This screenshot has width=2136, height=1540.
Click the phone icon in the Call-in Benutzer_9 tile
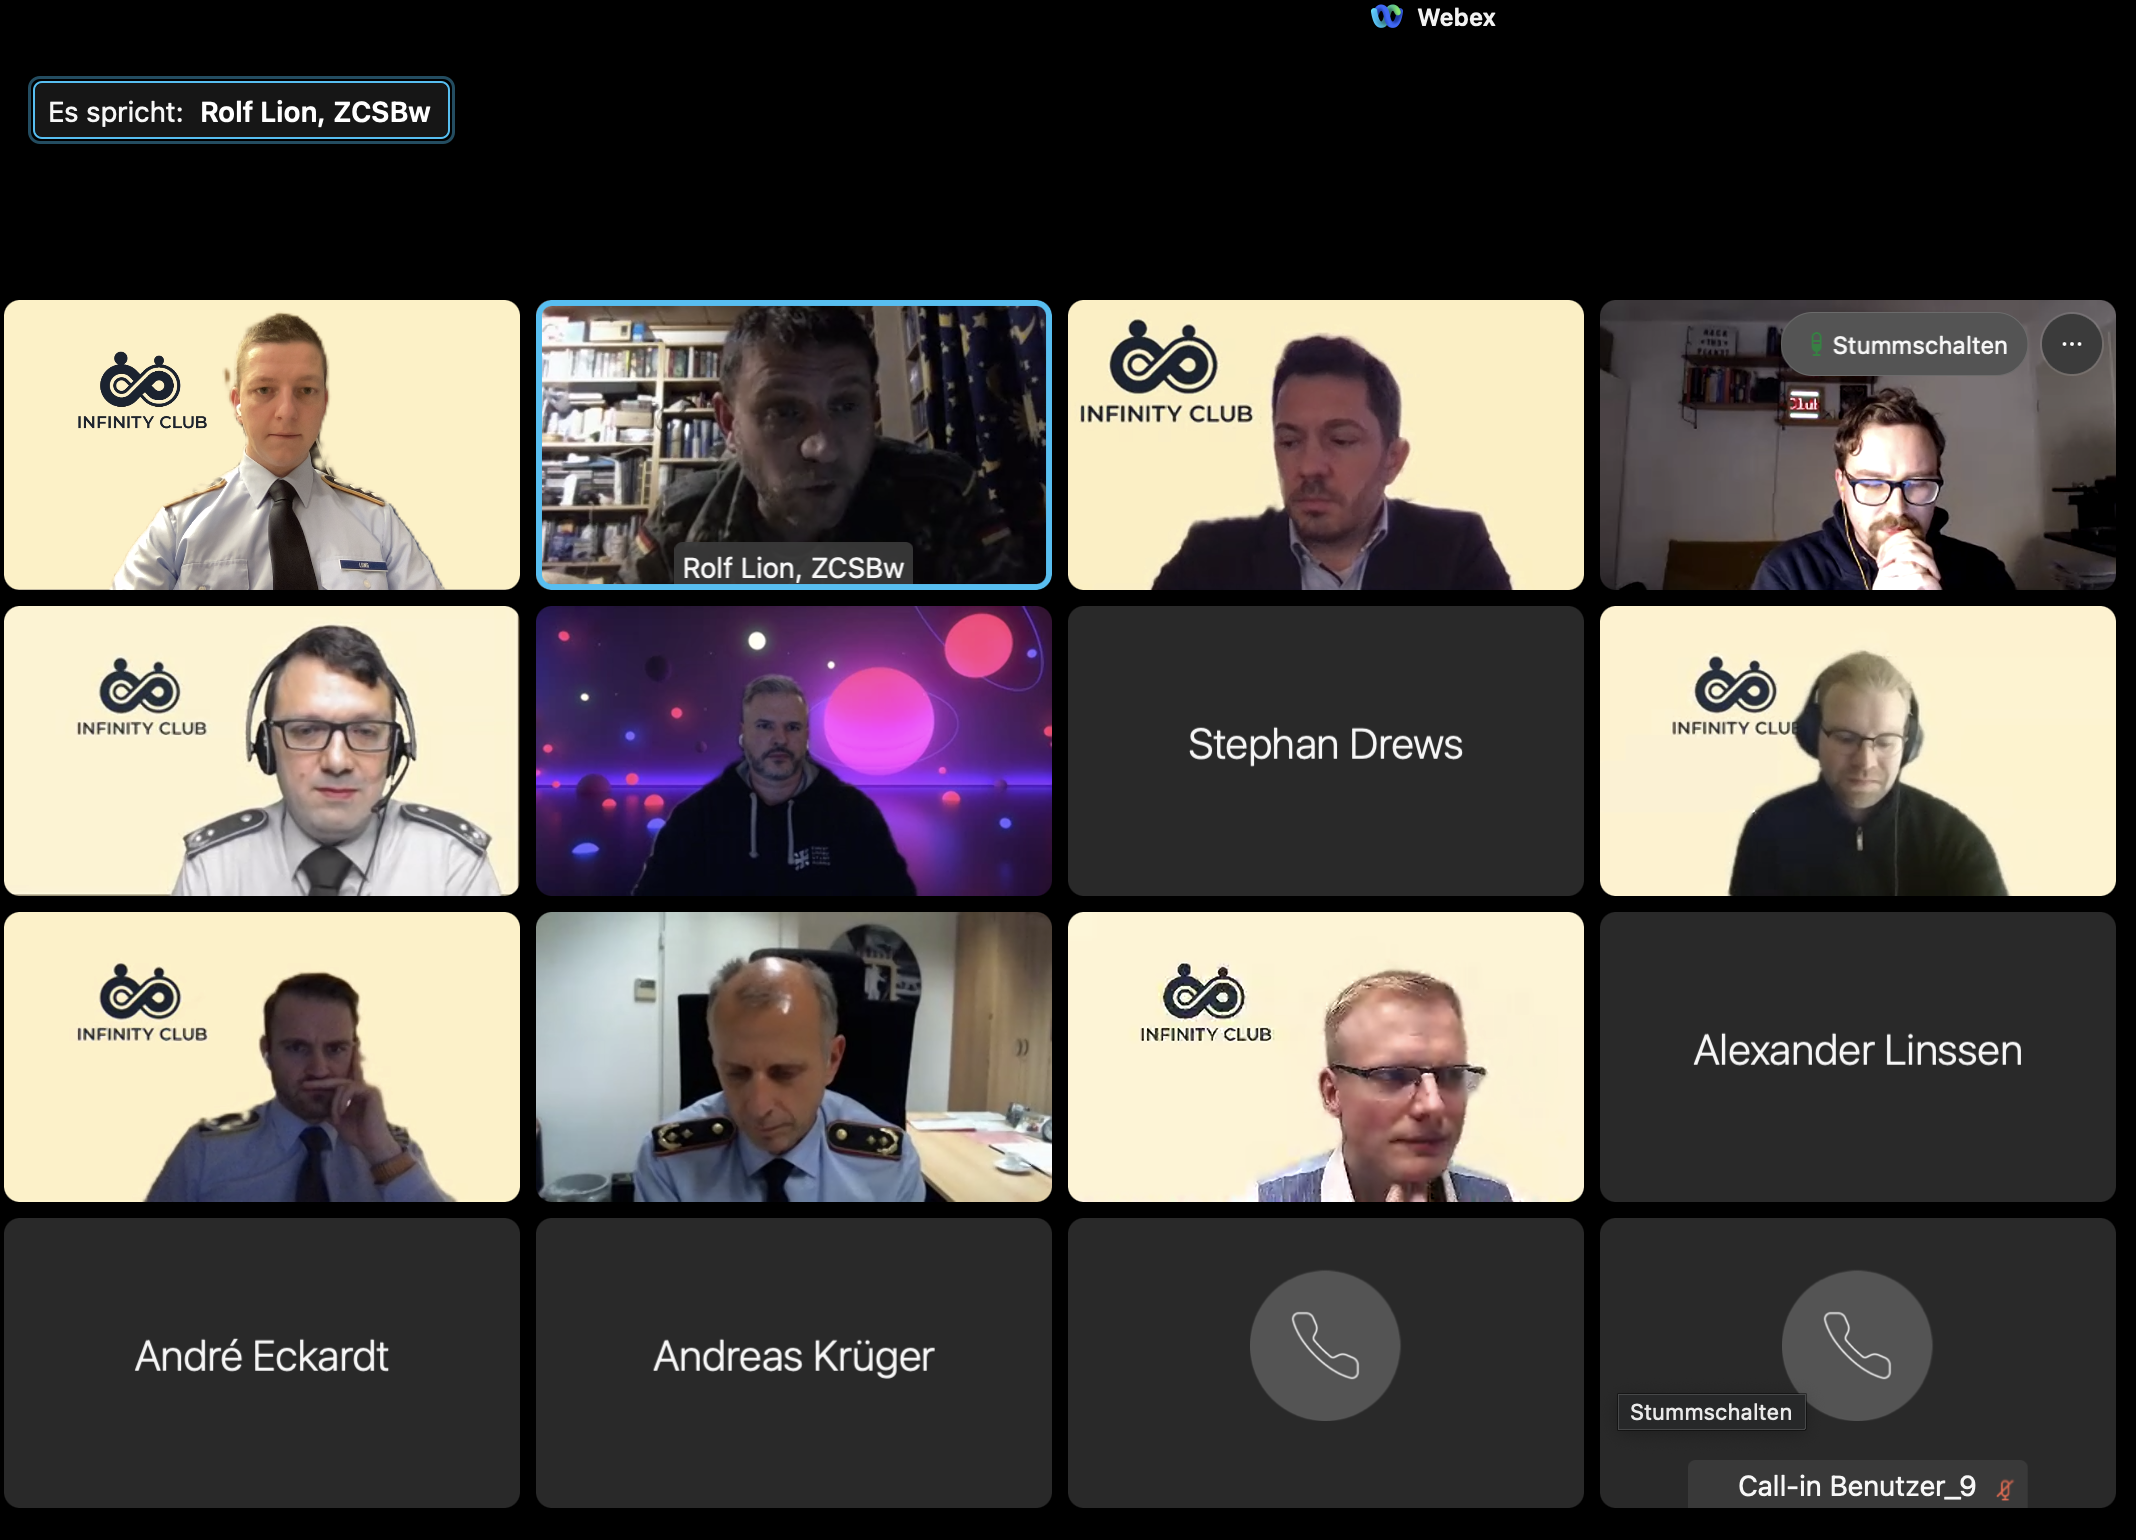[x=1856, y=1344]
